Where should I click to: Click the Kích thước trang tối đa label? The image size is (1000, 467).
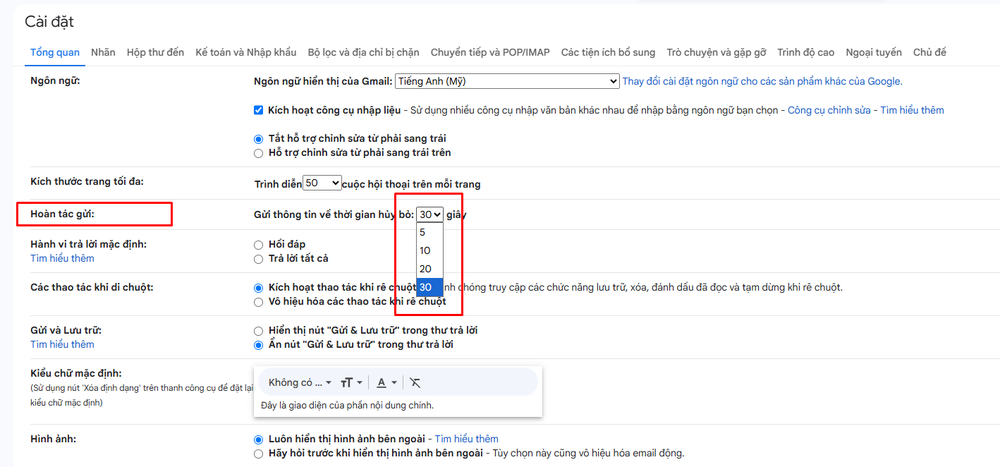coord(87,182)
